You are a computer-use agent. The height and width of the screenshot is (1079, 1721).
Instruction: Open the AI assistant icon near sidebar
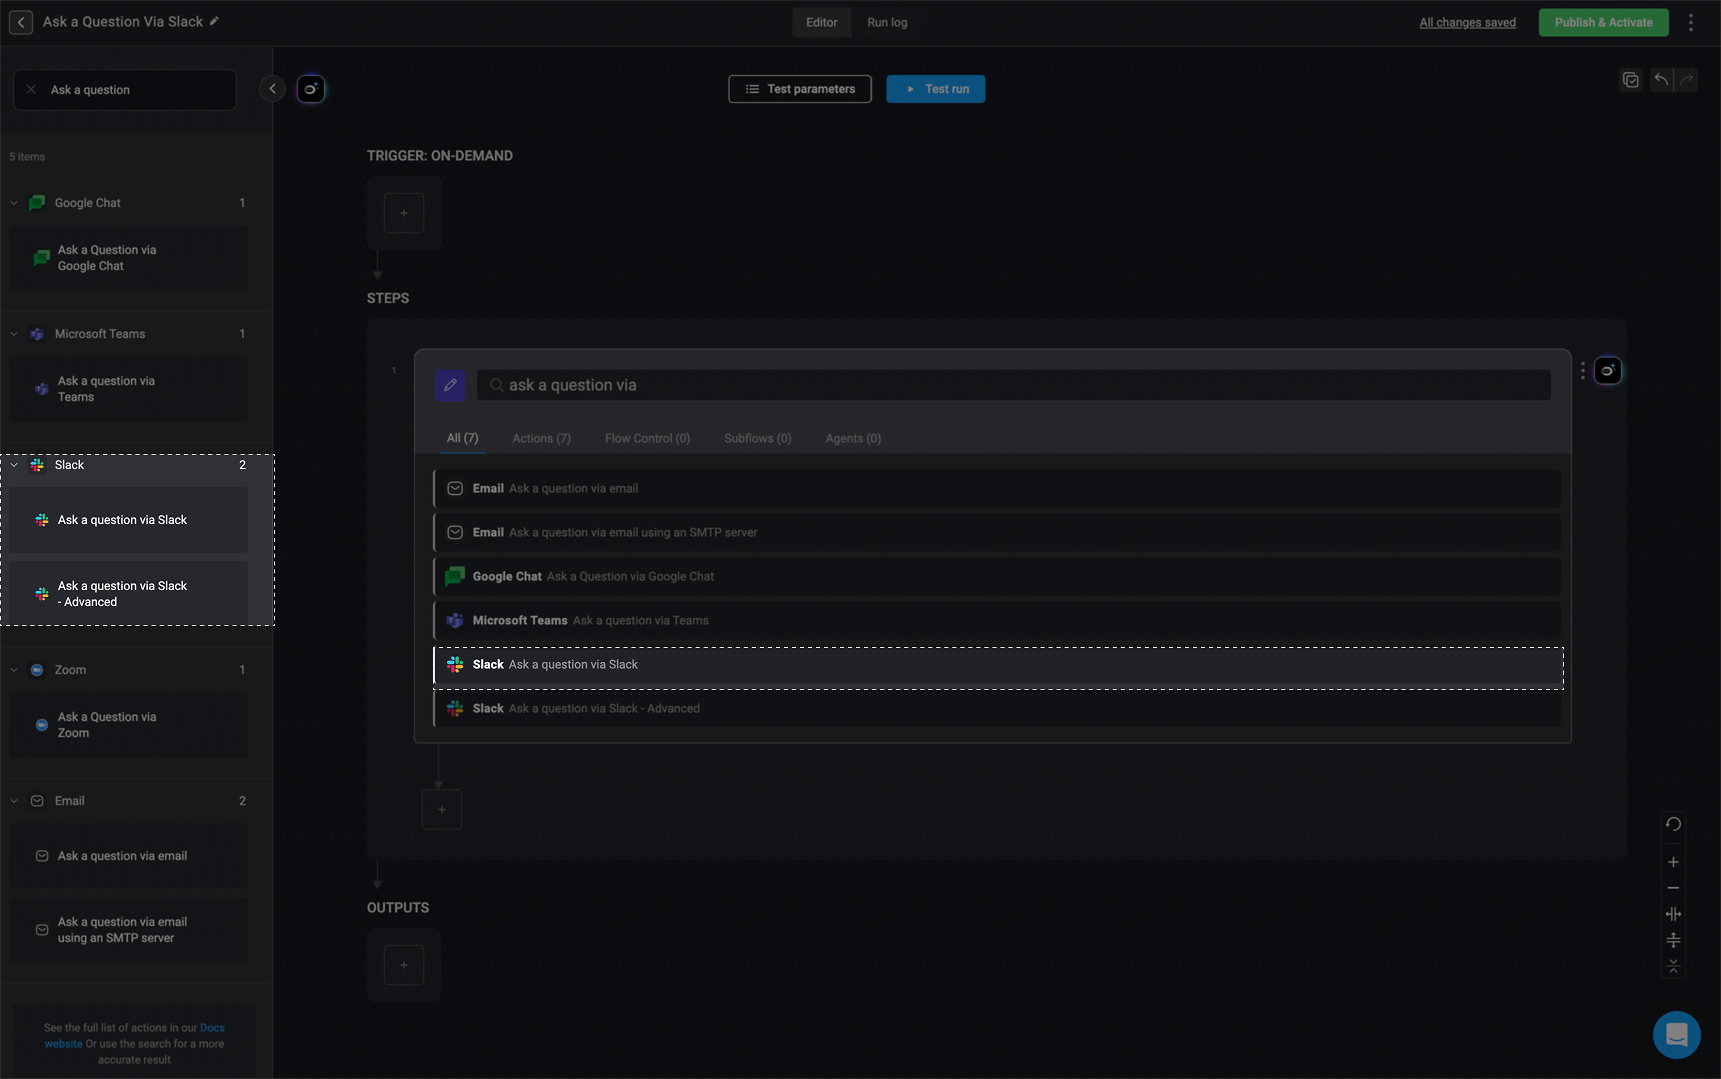pyautogui.click(x=311, y=89)
